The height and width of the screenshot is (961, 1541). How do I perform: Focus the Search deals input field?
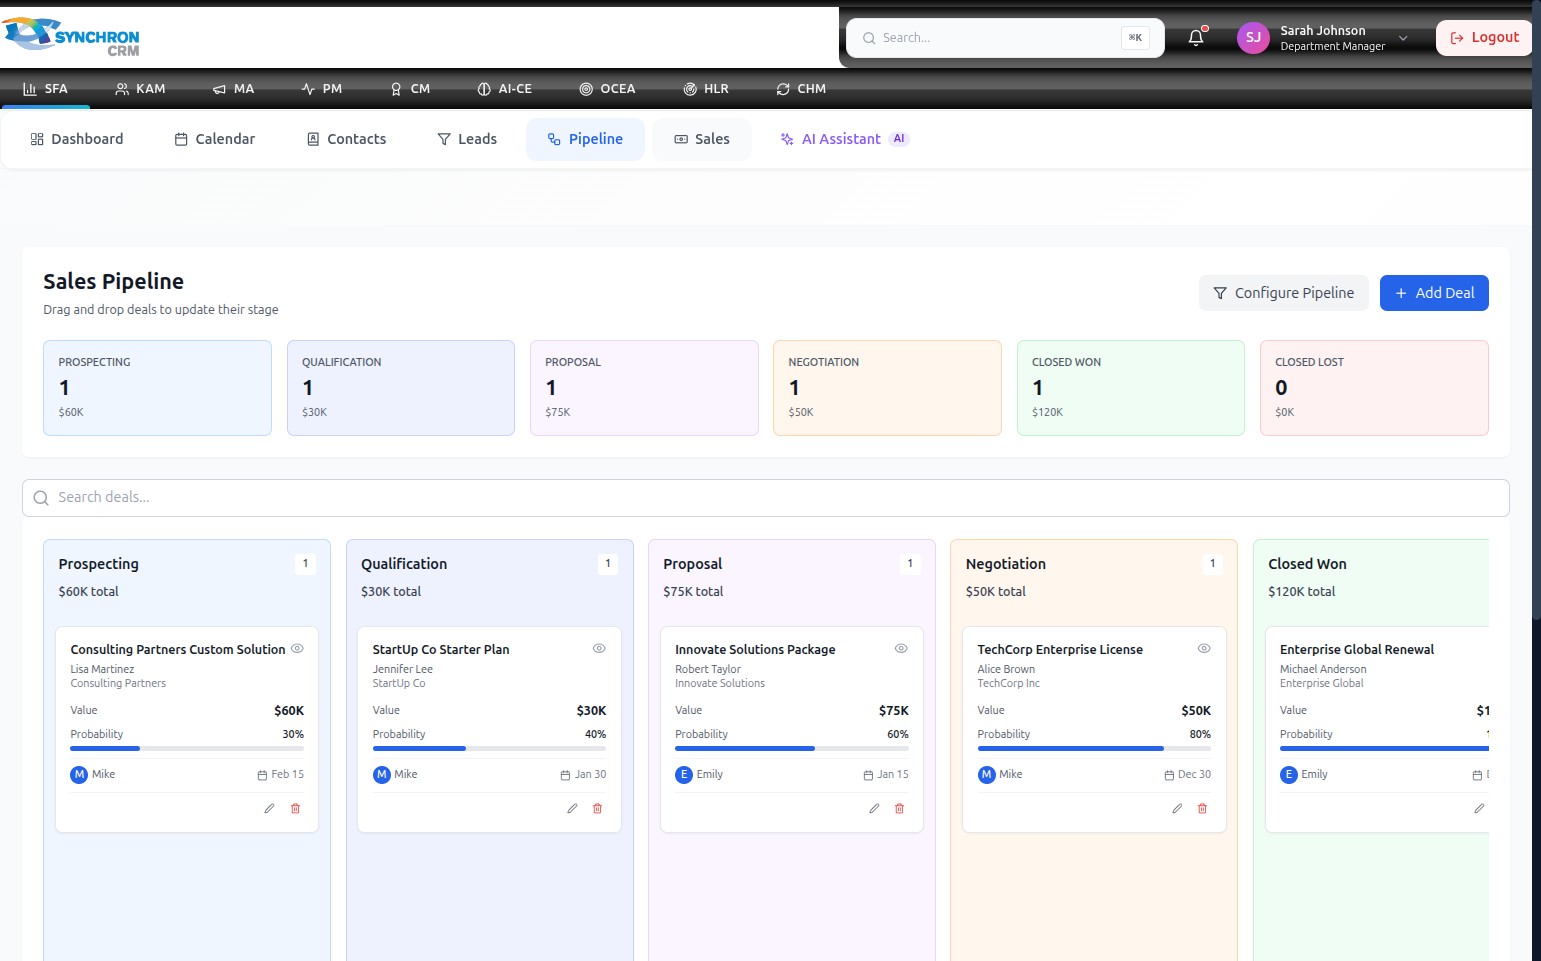click(x=765, y=498)
